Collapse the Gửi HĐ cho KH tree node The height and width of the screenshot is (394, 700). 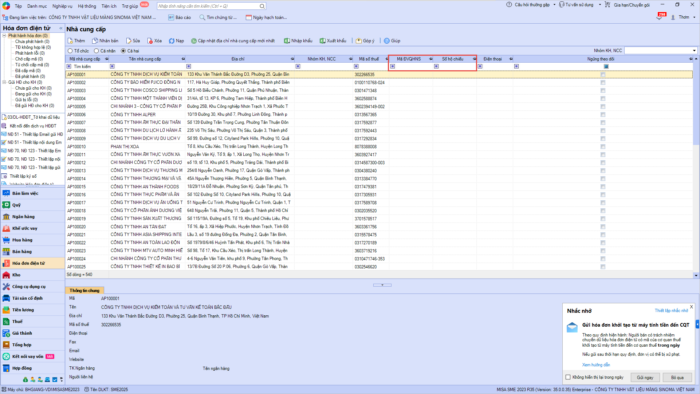click(x=4, y=82)
